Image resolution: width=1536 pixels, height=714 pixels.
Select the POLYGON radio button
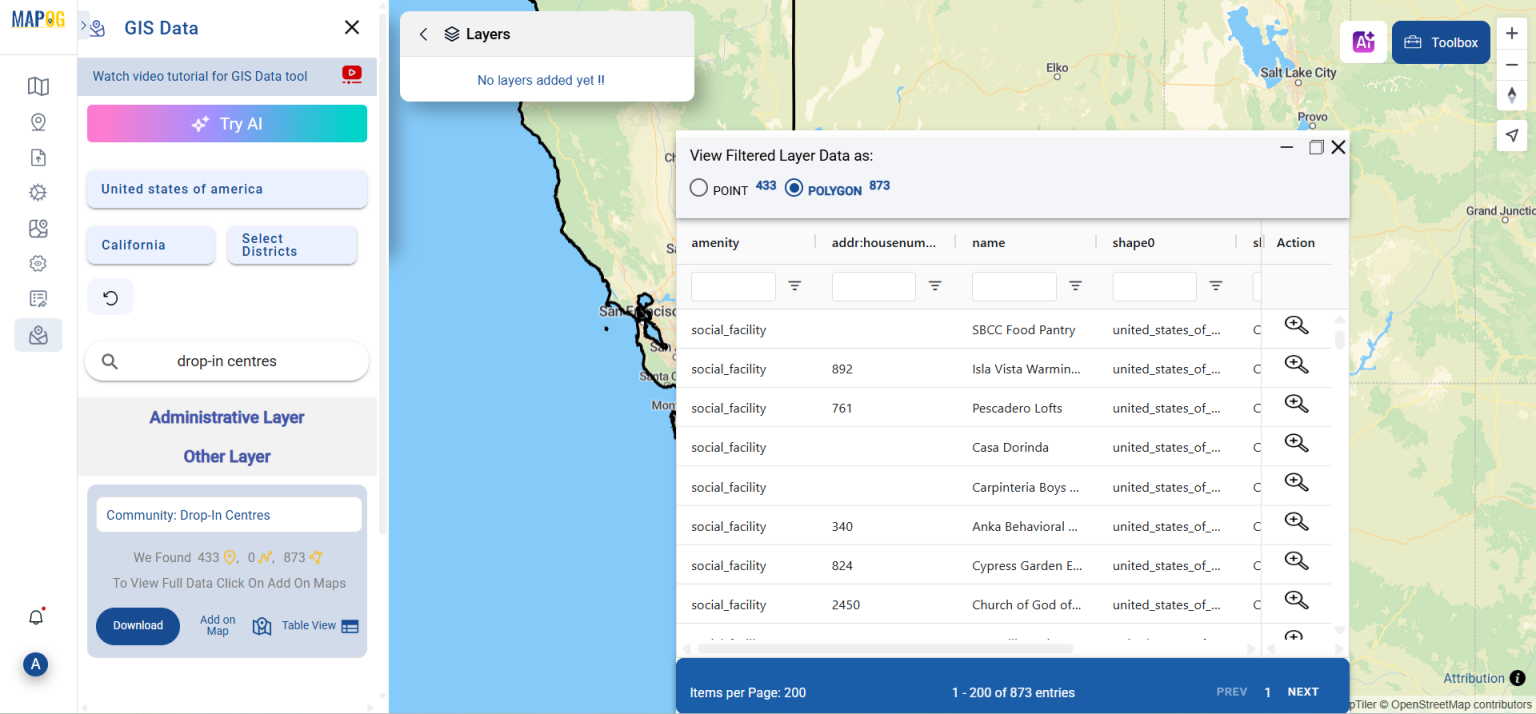coord(793,186)
